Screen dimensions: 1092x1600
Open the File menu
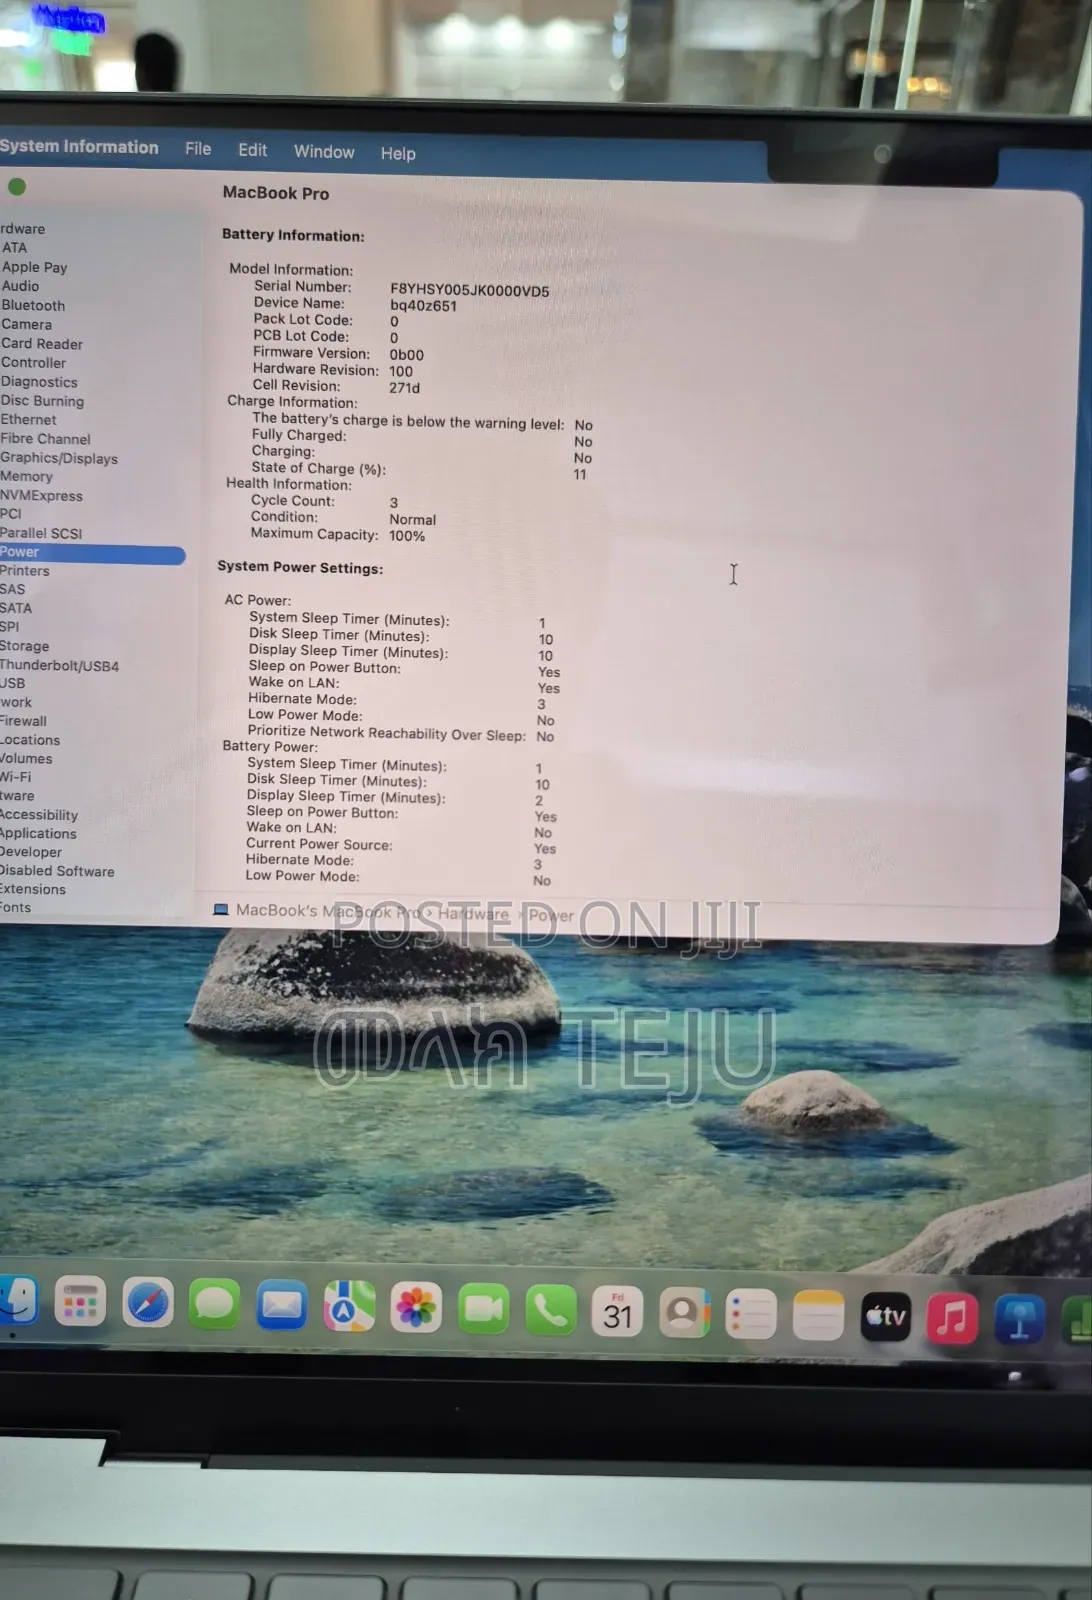tap(198, 148)
